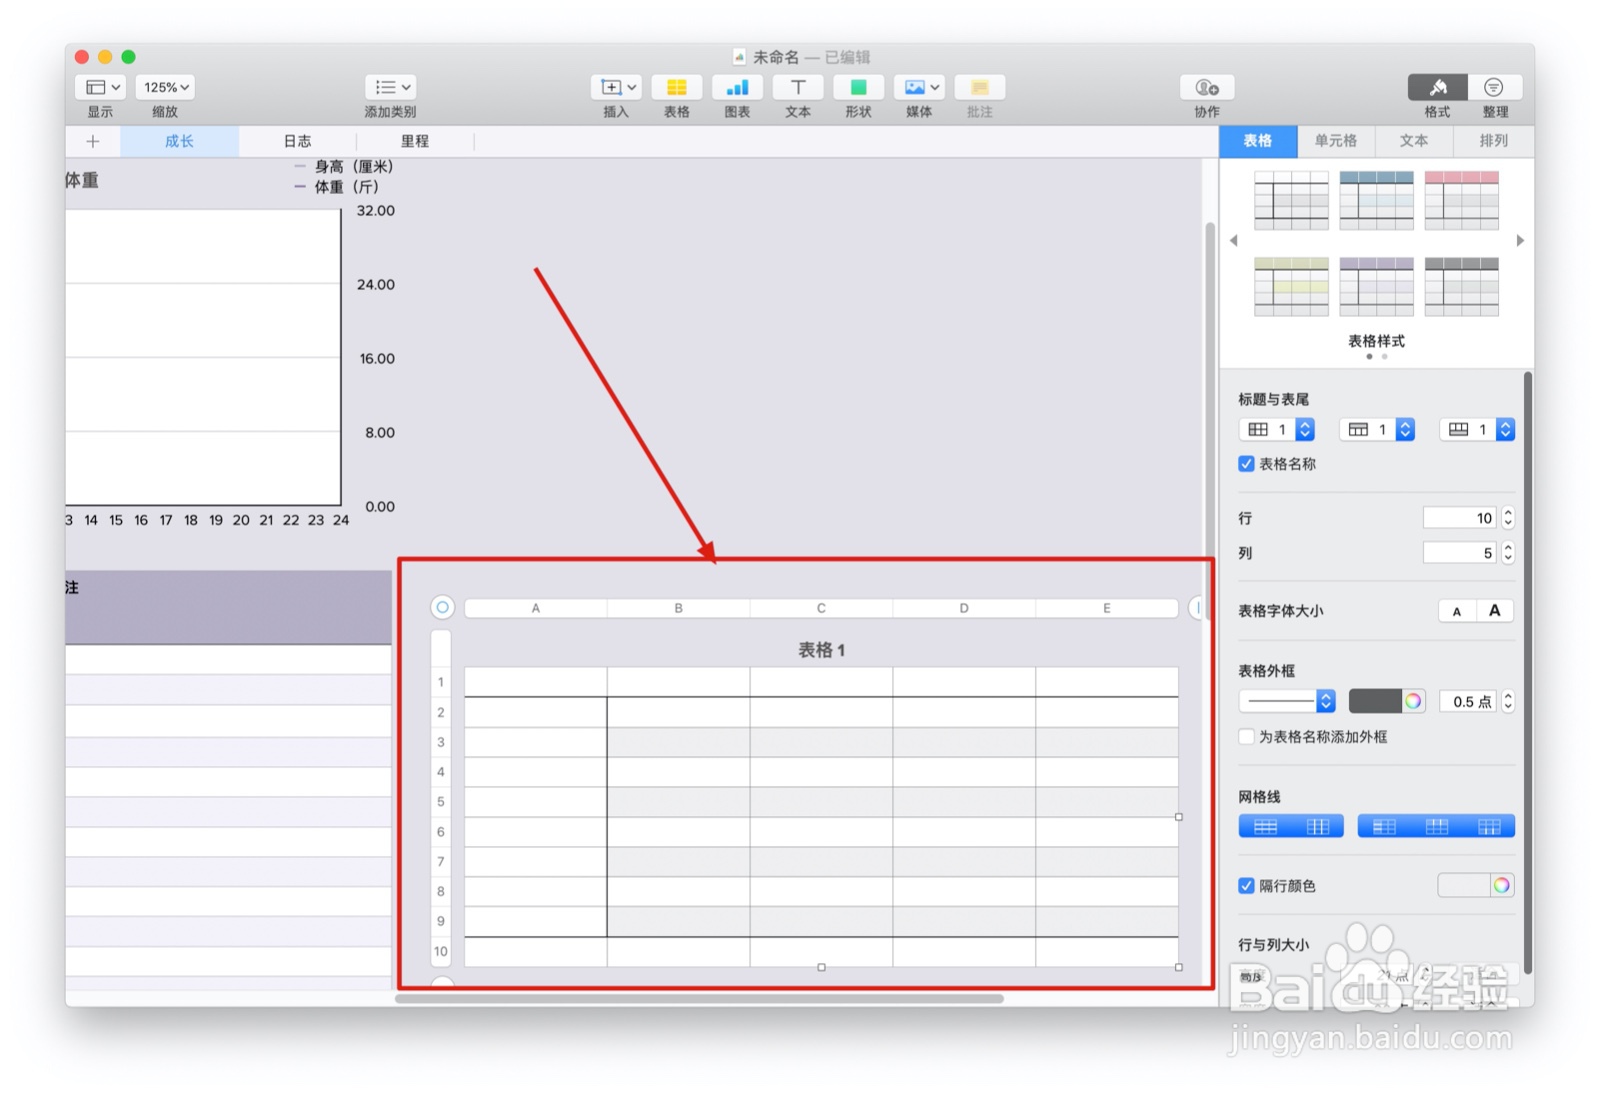Select the 文本 inspector tab
The image size is (1600, 1093).
click(x=1414, y=141)
